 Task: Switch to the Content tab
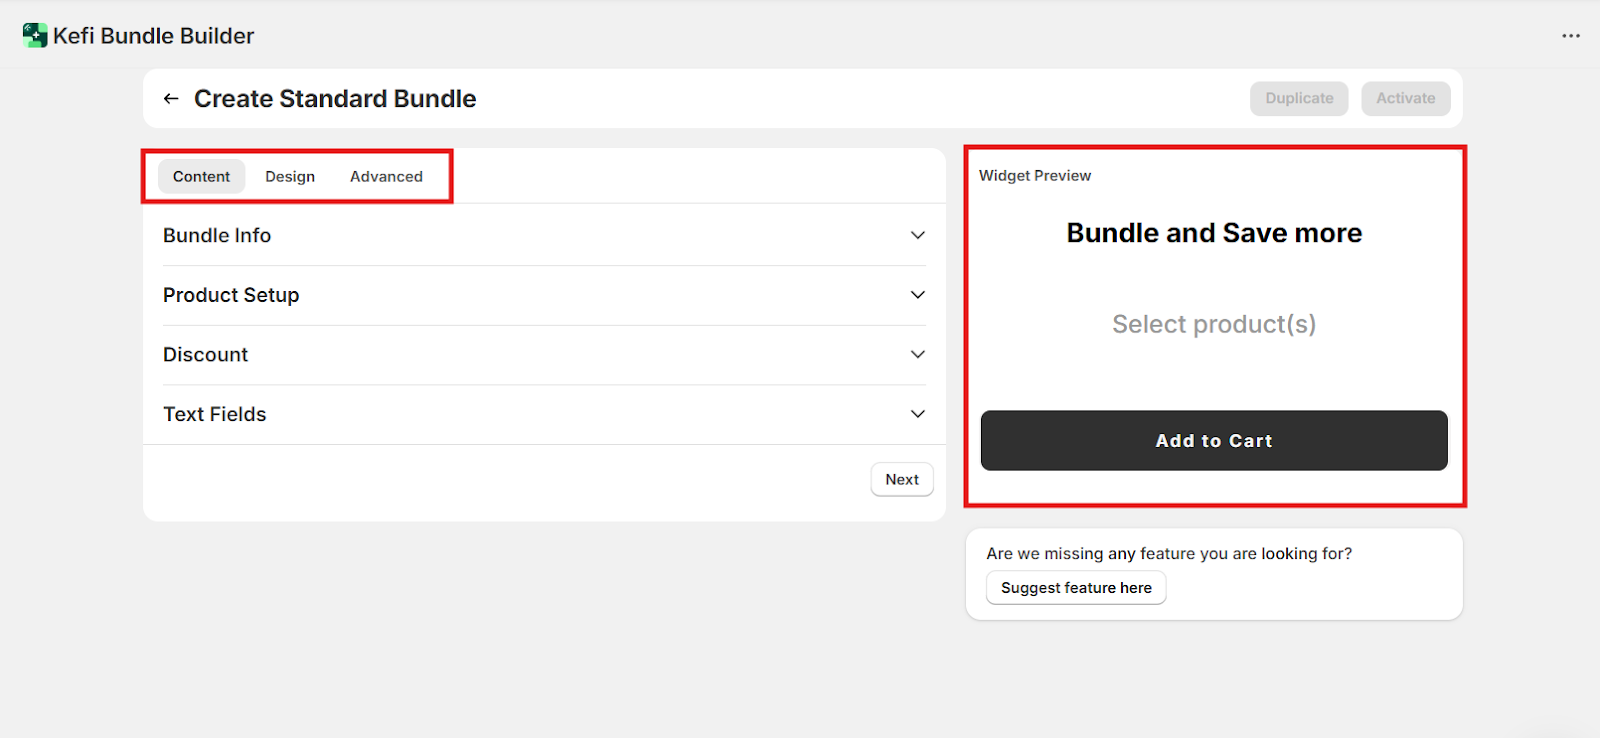pos(201,177)
